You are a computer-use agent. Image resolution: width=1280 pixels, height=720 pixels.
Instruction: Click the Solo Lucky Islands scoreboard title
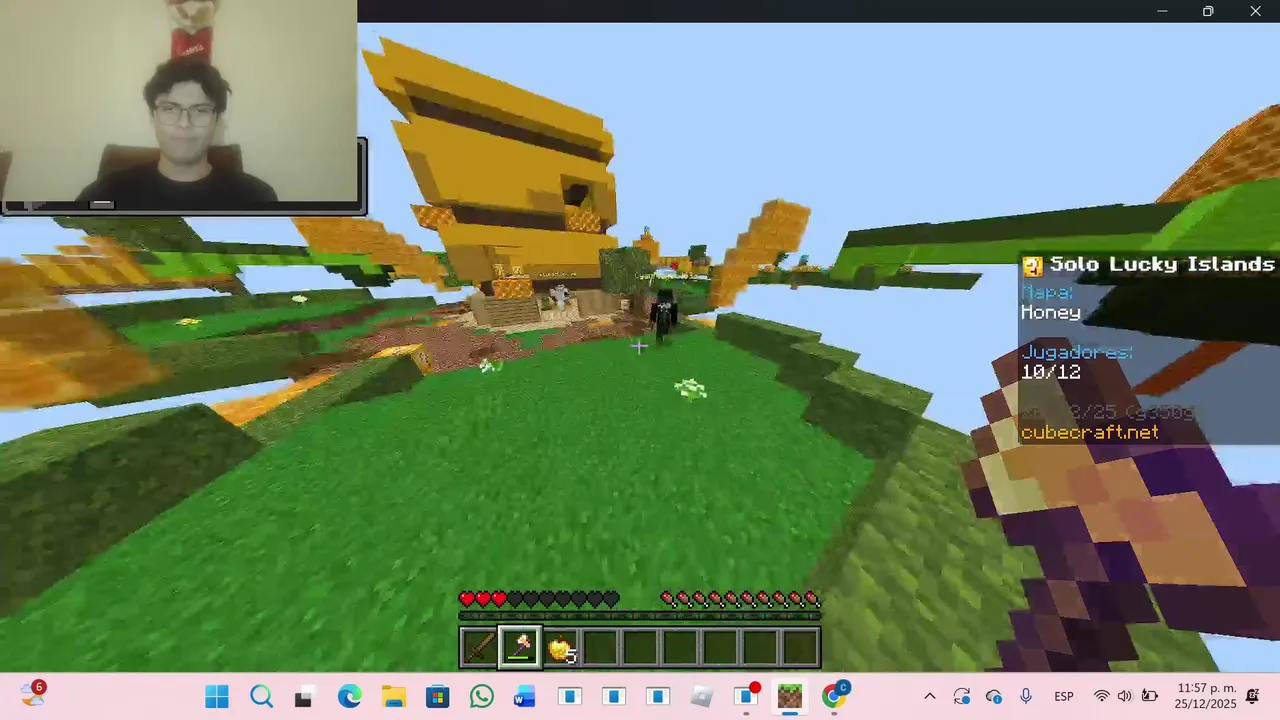(1161, 264)
